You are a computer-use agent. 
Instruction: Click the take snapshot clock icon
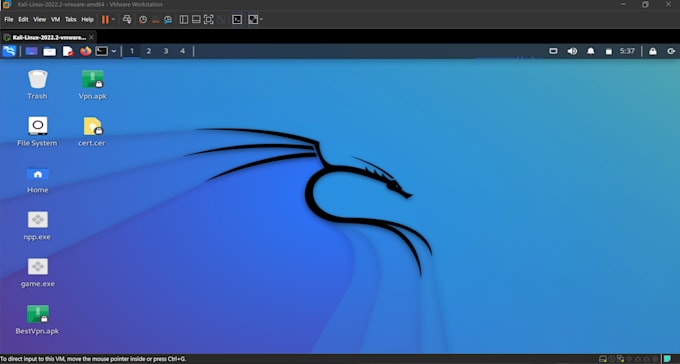coord(143,20)
